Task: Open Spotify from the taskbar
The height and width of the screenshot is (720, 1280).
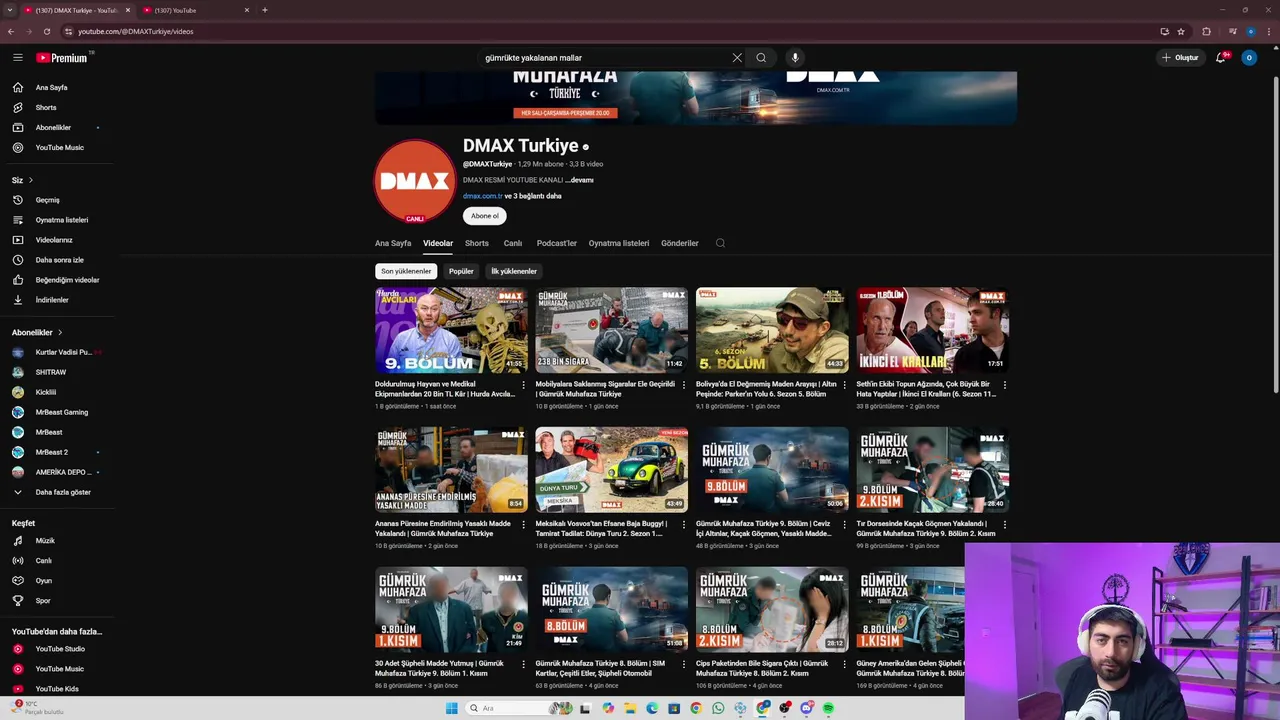Action: 828,708
